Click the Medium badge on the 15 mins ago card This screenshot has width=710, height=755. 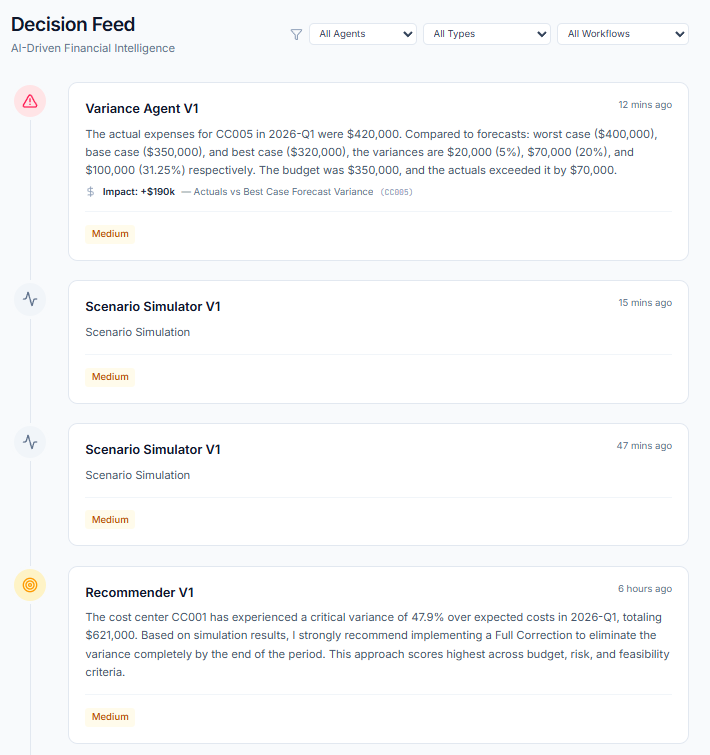[x=110, y=377]
